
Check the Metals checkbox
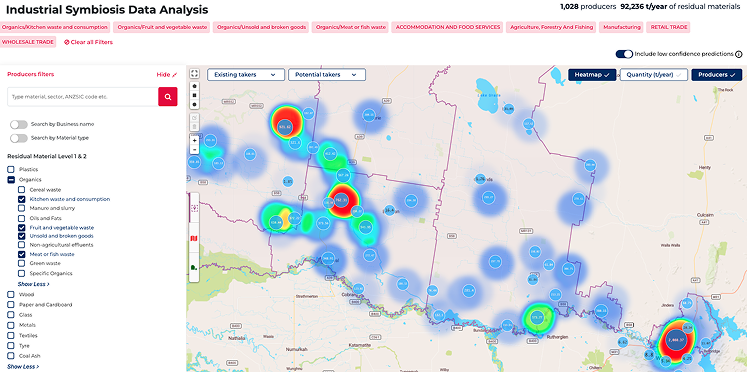10,325
